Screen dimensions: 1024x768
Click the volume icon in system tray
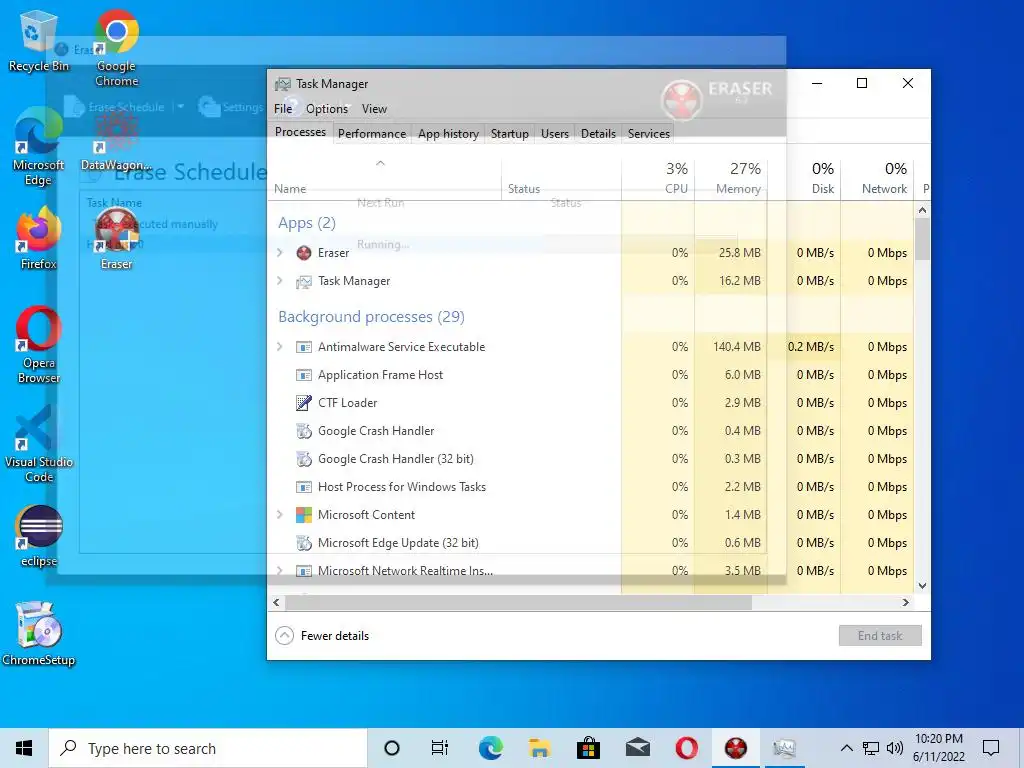coord(895,748)
